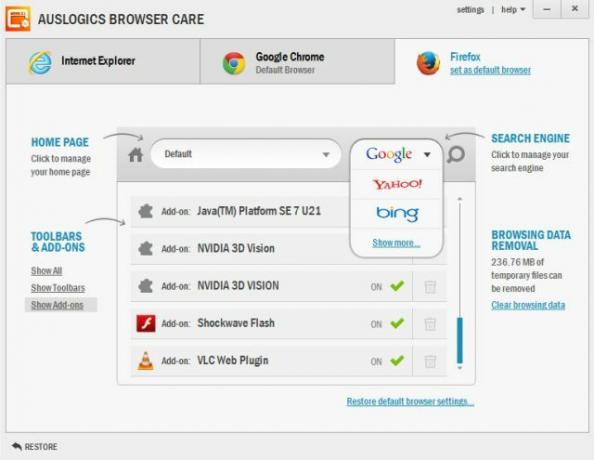Select Yahoo! as search engine

[397, 185]
